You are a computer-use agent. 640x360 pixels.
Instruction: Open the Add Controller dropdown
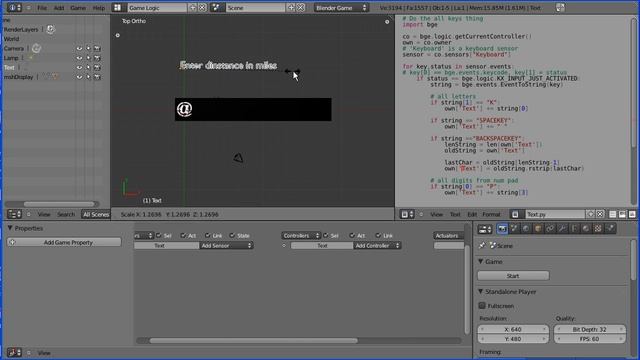[x=377, y=245]
